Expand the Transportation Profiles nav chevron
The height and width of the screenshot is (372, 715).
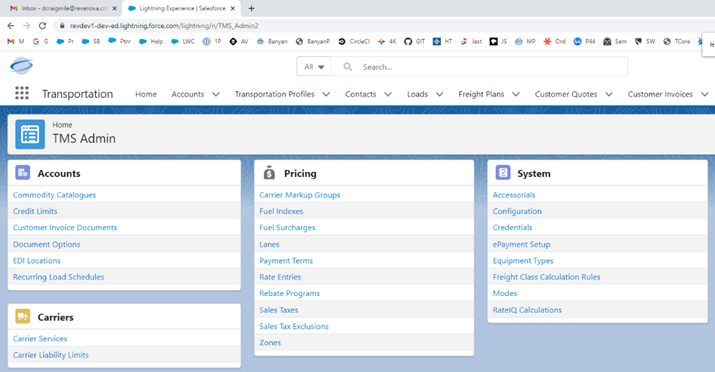[x=326, y=94]
